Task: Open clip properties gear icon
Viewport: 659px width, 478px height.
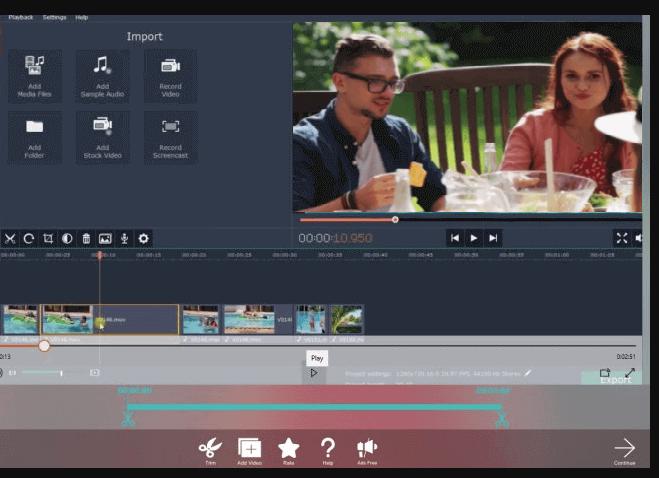Action: [143, 238]
